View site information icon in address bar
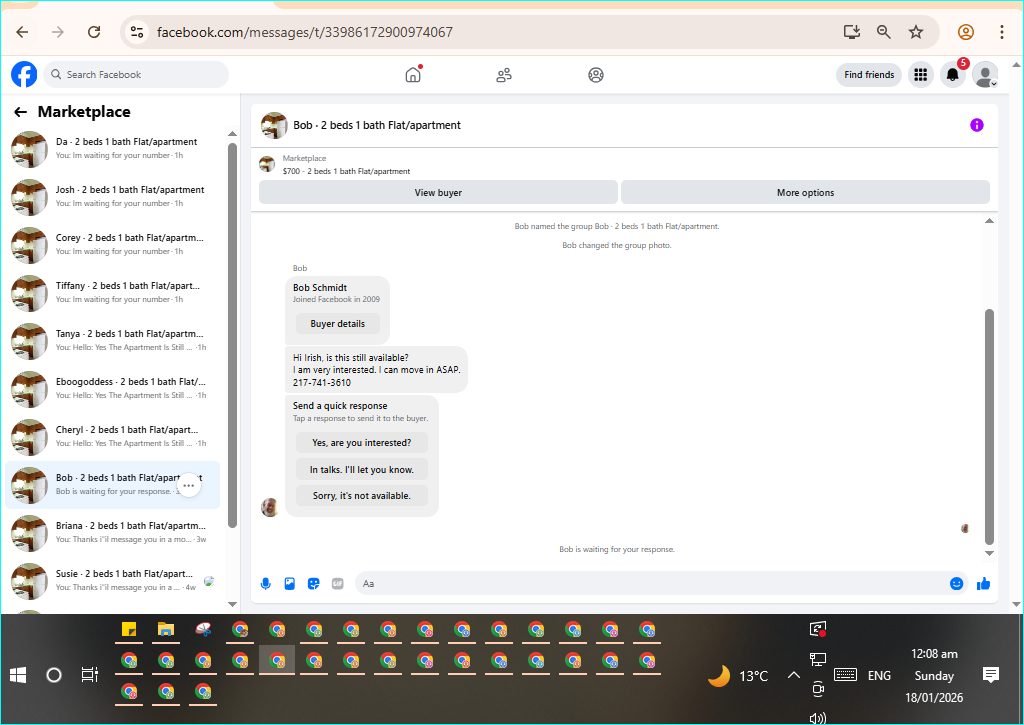Screen dimensions: 1024x725 (136, 32)
